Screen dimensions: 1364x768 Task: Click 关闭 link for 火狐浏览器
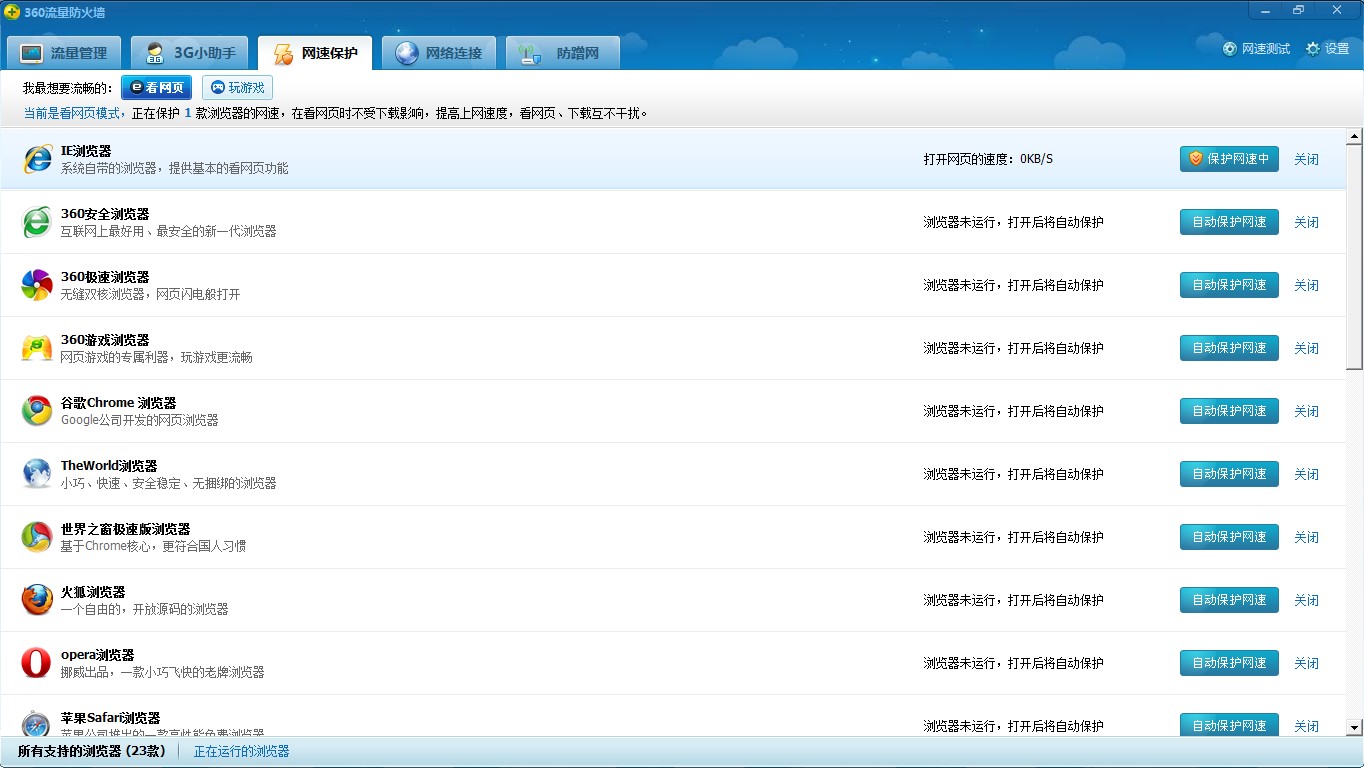click(x=1306, y=600)
